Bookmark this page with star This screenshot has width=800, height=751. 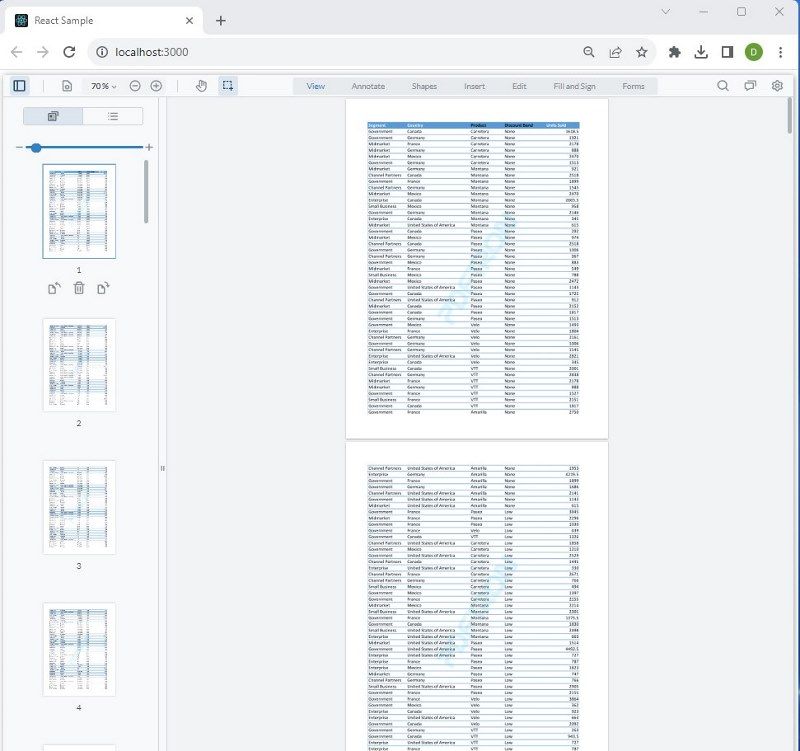click(642, 52)
